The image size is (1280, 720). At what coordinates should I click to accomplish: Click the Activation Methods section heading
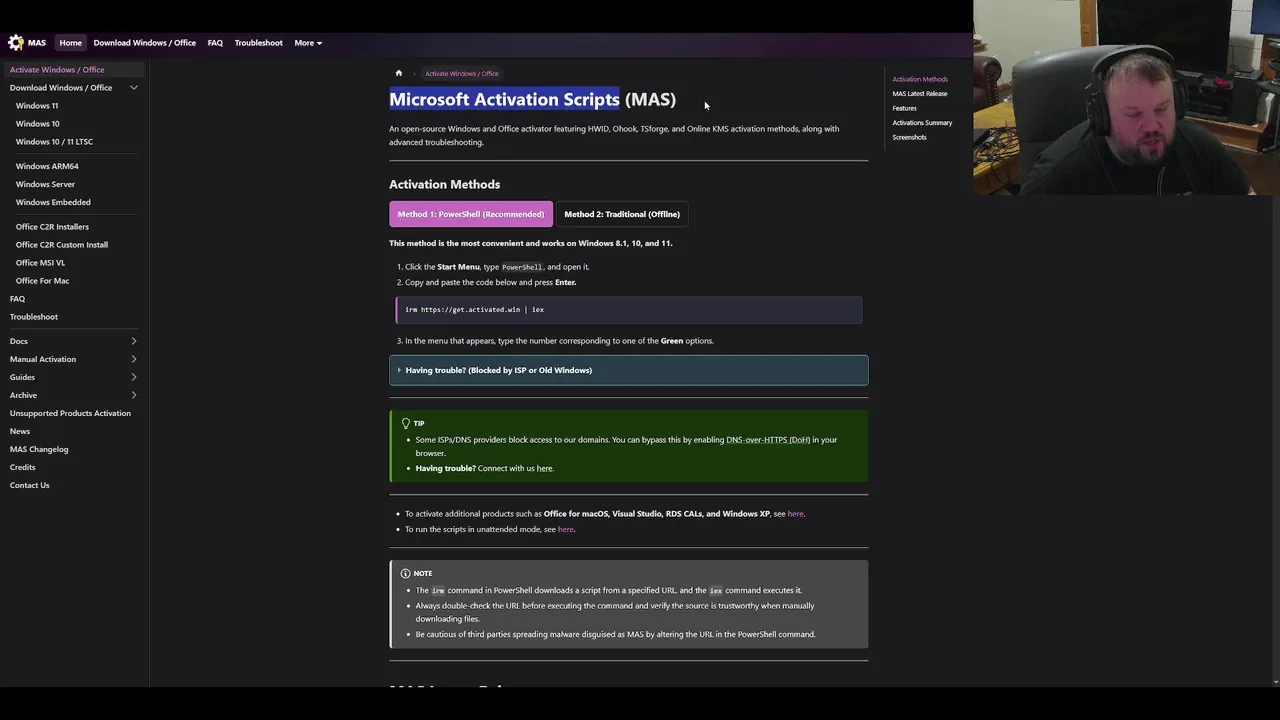[x=444, y=184]
